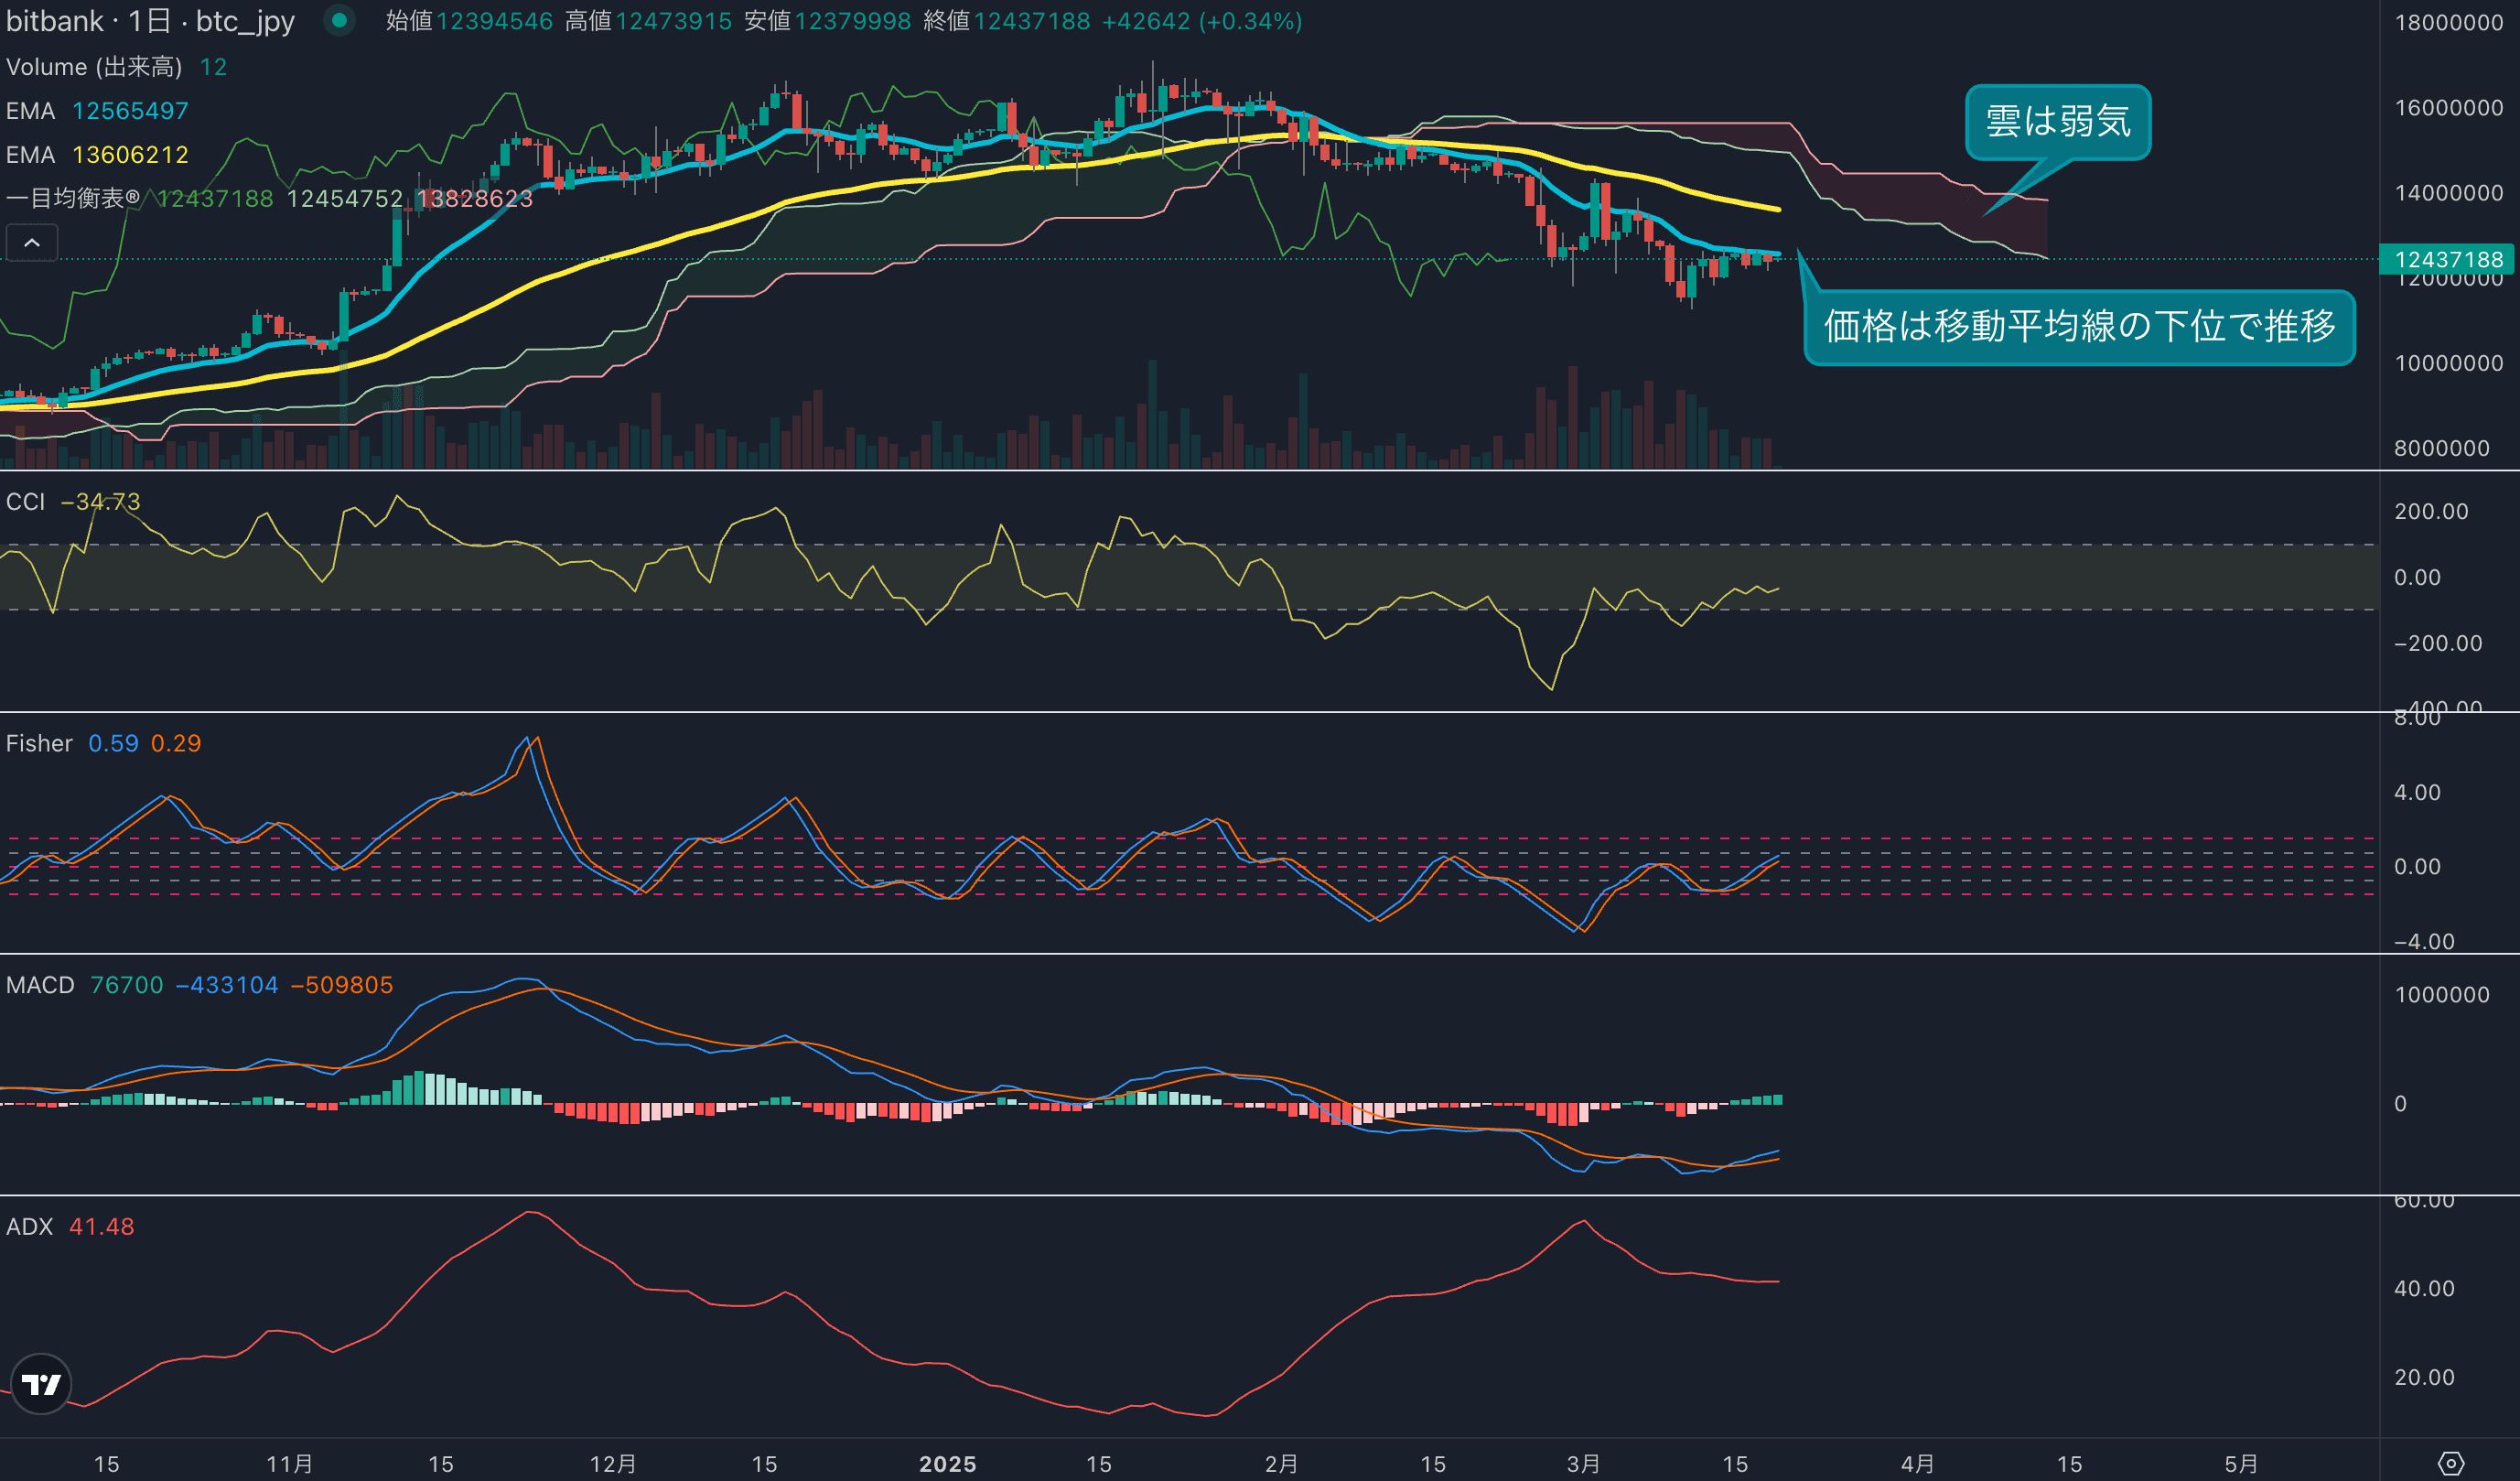Open the bitbank btc_jpy symbol title
This screenshot has width=2520, height=1481.
[150, 21]
